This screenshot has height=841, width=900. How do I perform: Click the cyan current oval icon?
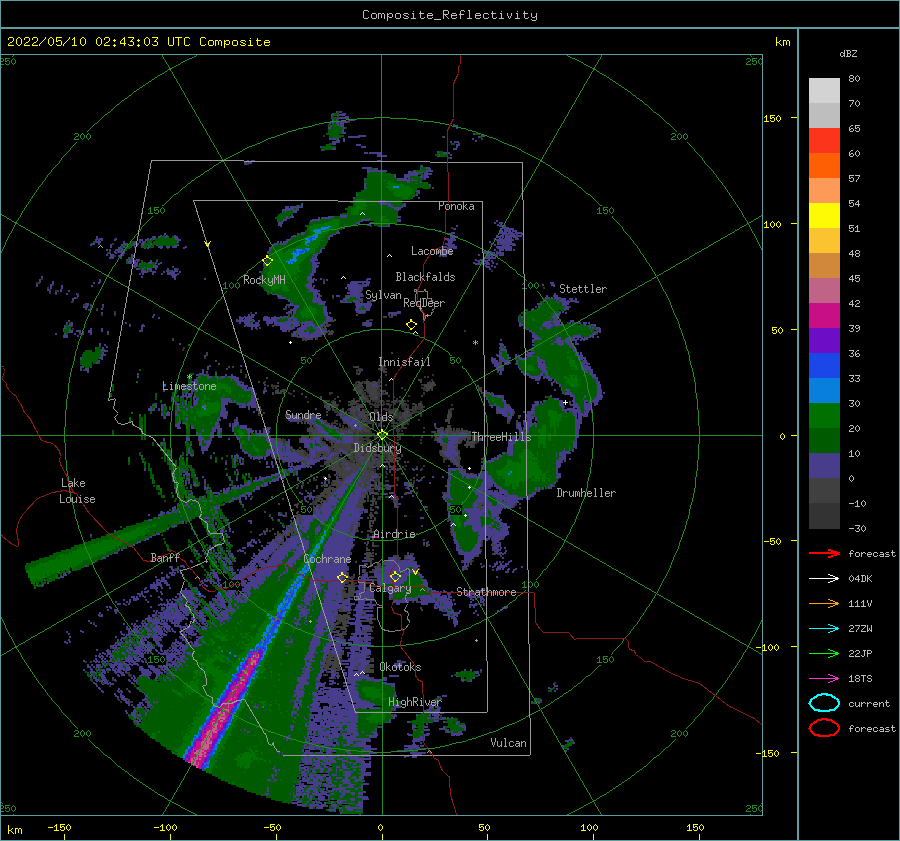coord(824,703)
